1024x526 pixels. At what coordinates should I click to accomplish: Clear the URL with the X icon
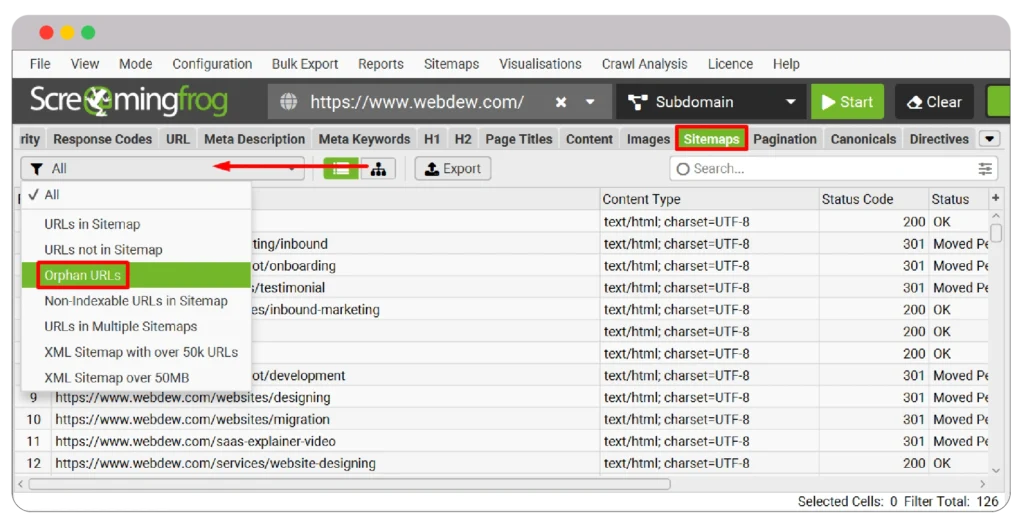point(561,102)
